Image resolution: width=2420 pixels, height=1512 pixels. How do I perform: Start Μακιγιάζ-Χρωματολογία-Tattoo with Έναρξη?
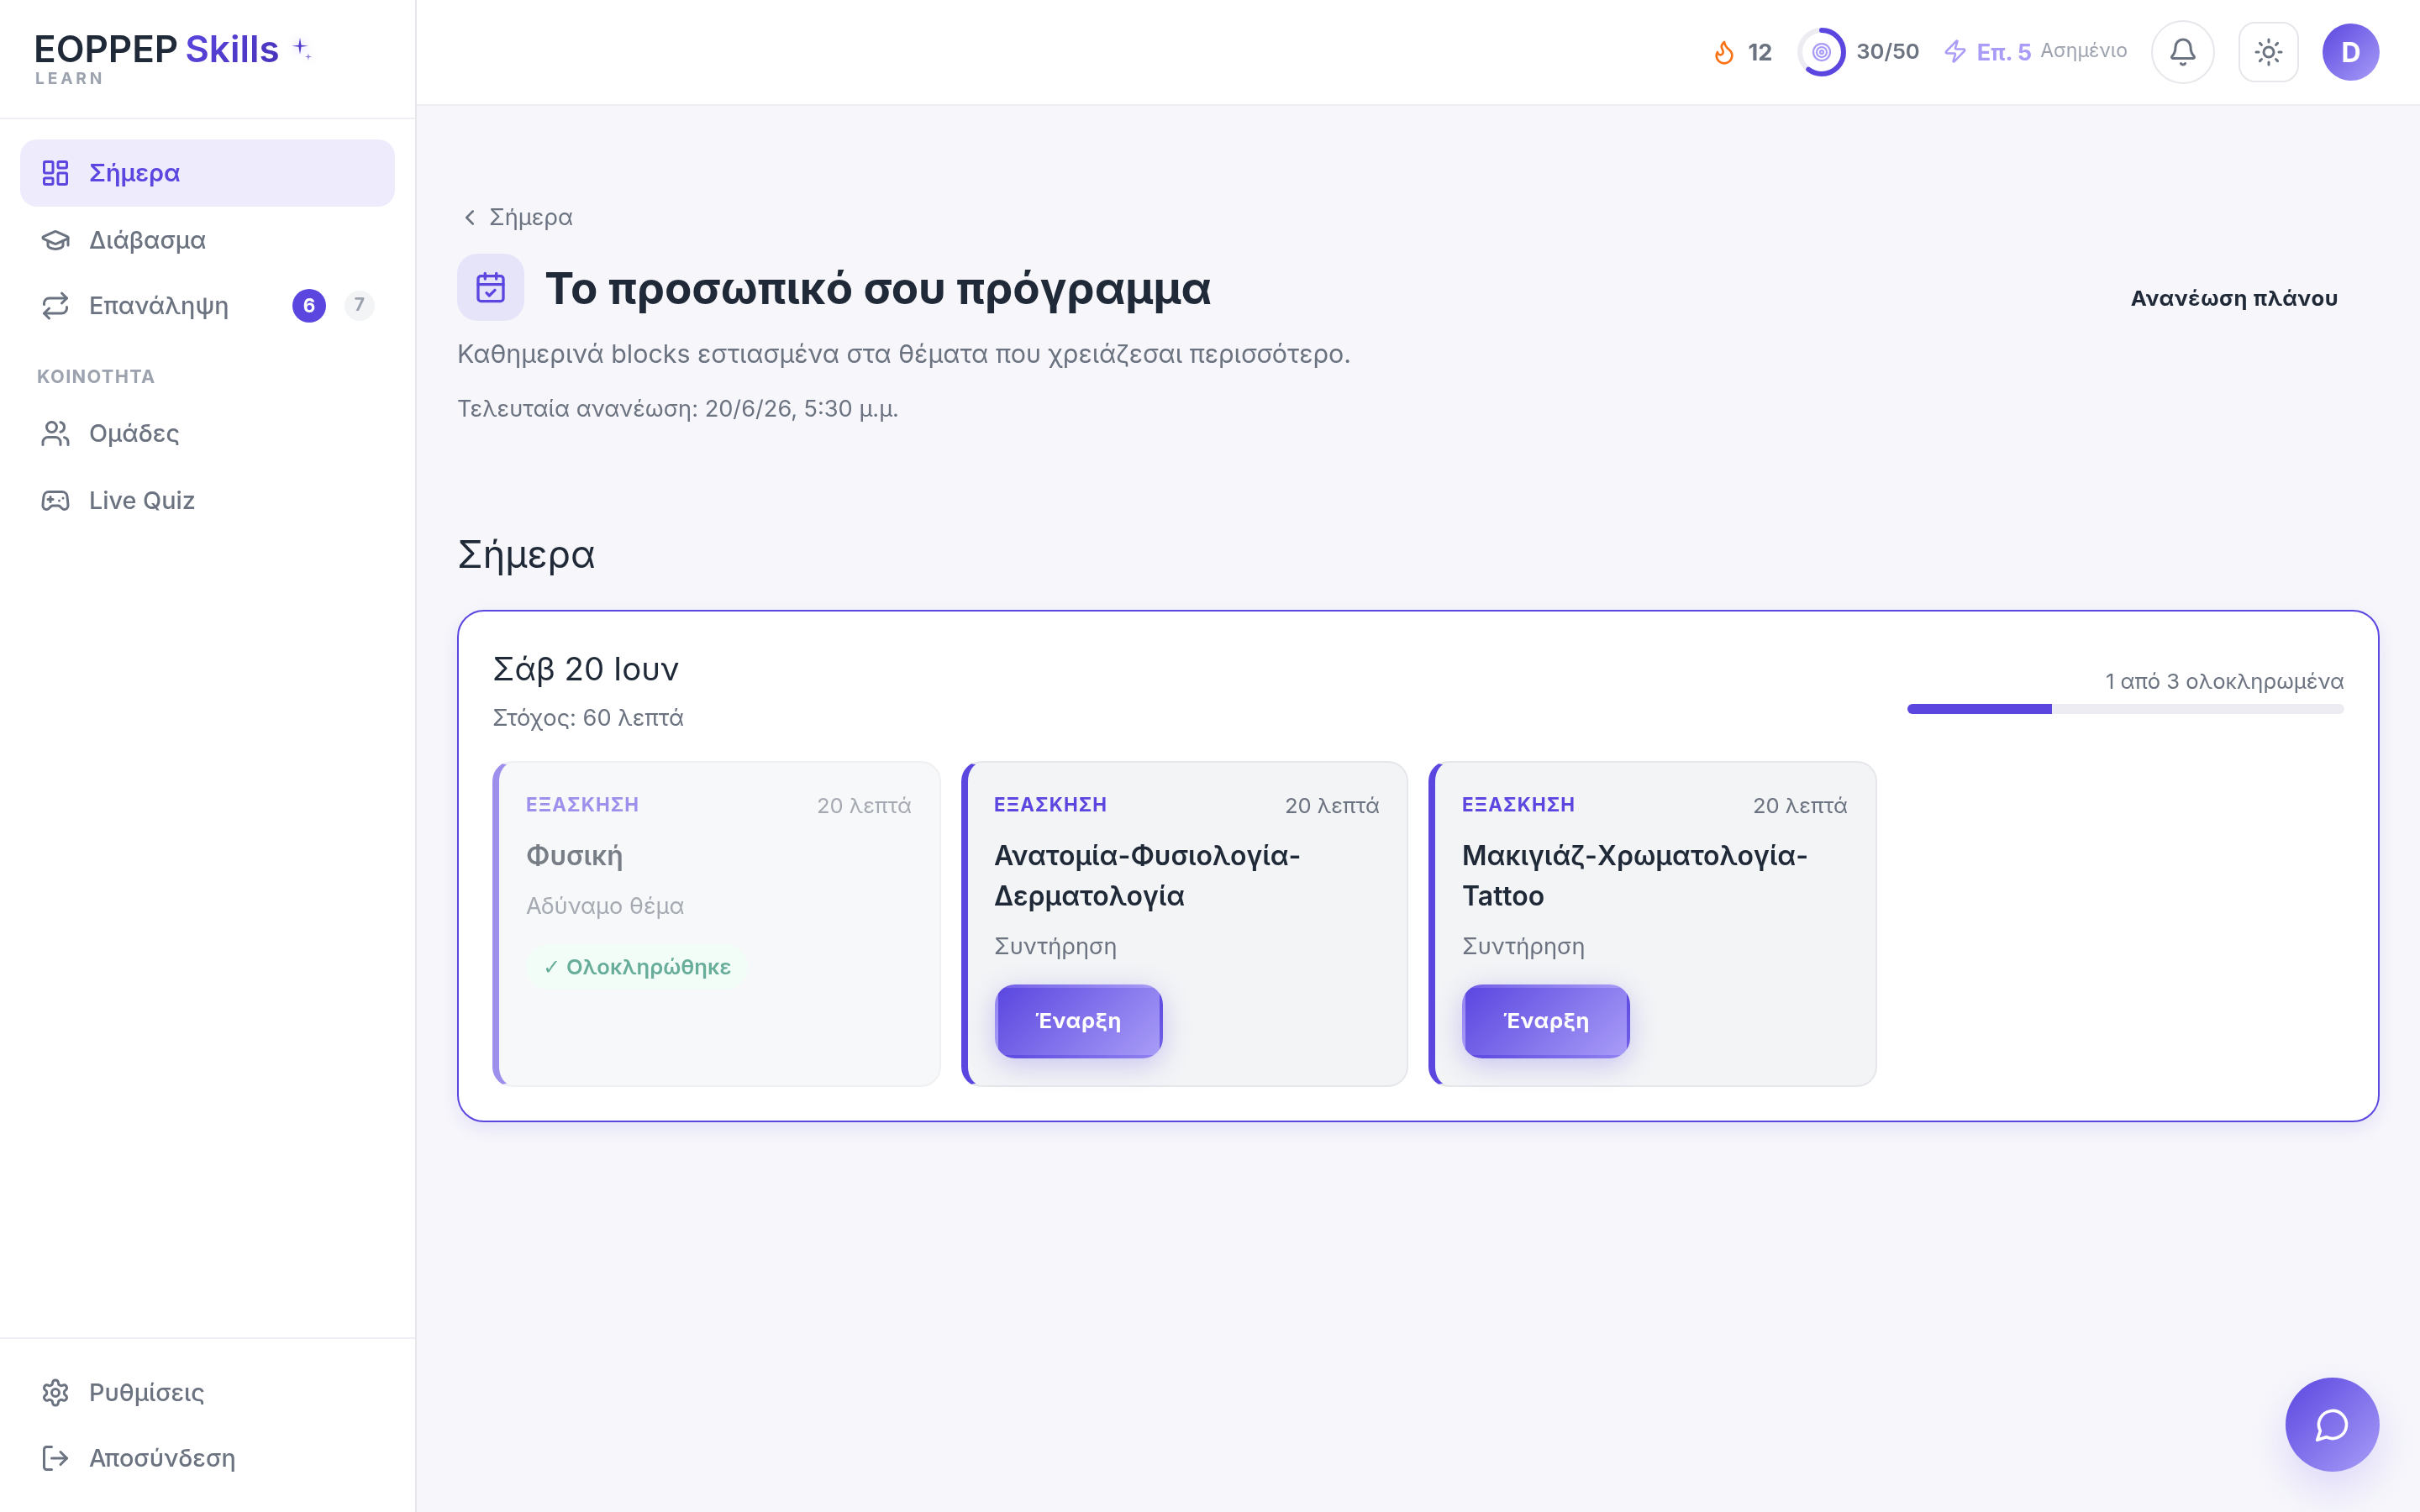pos(1546,1021)
